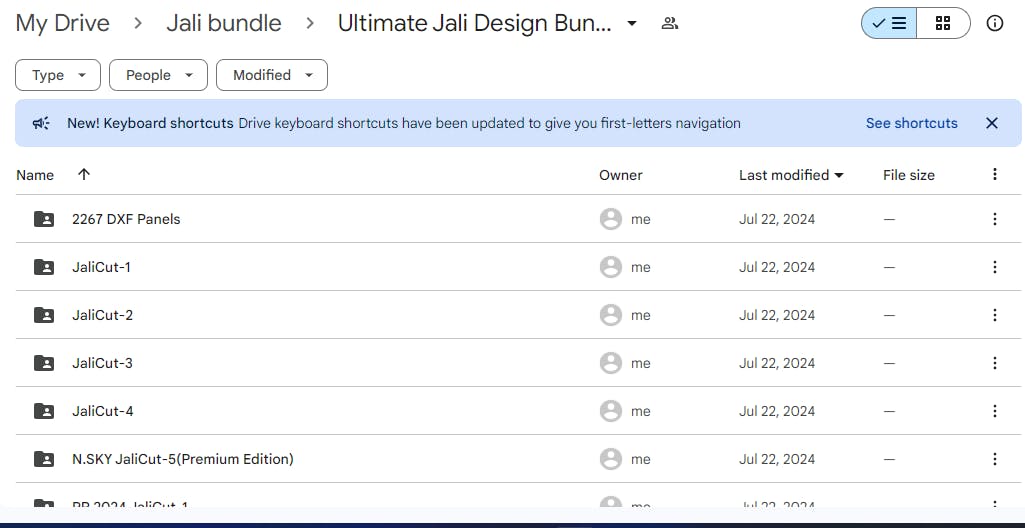Click the JaliCut-1 shared folder icon
Image resolution: width=1025 pixels, height=528 pixels.
click(44, 267)
